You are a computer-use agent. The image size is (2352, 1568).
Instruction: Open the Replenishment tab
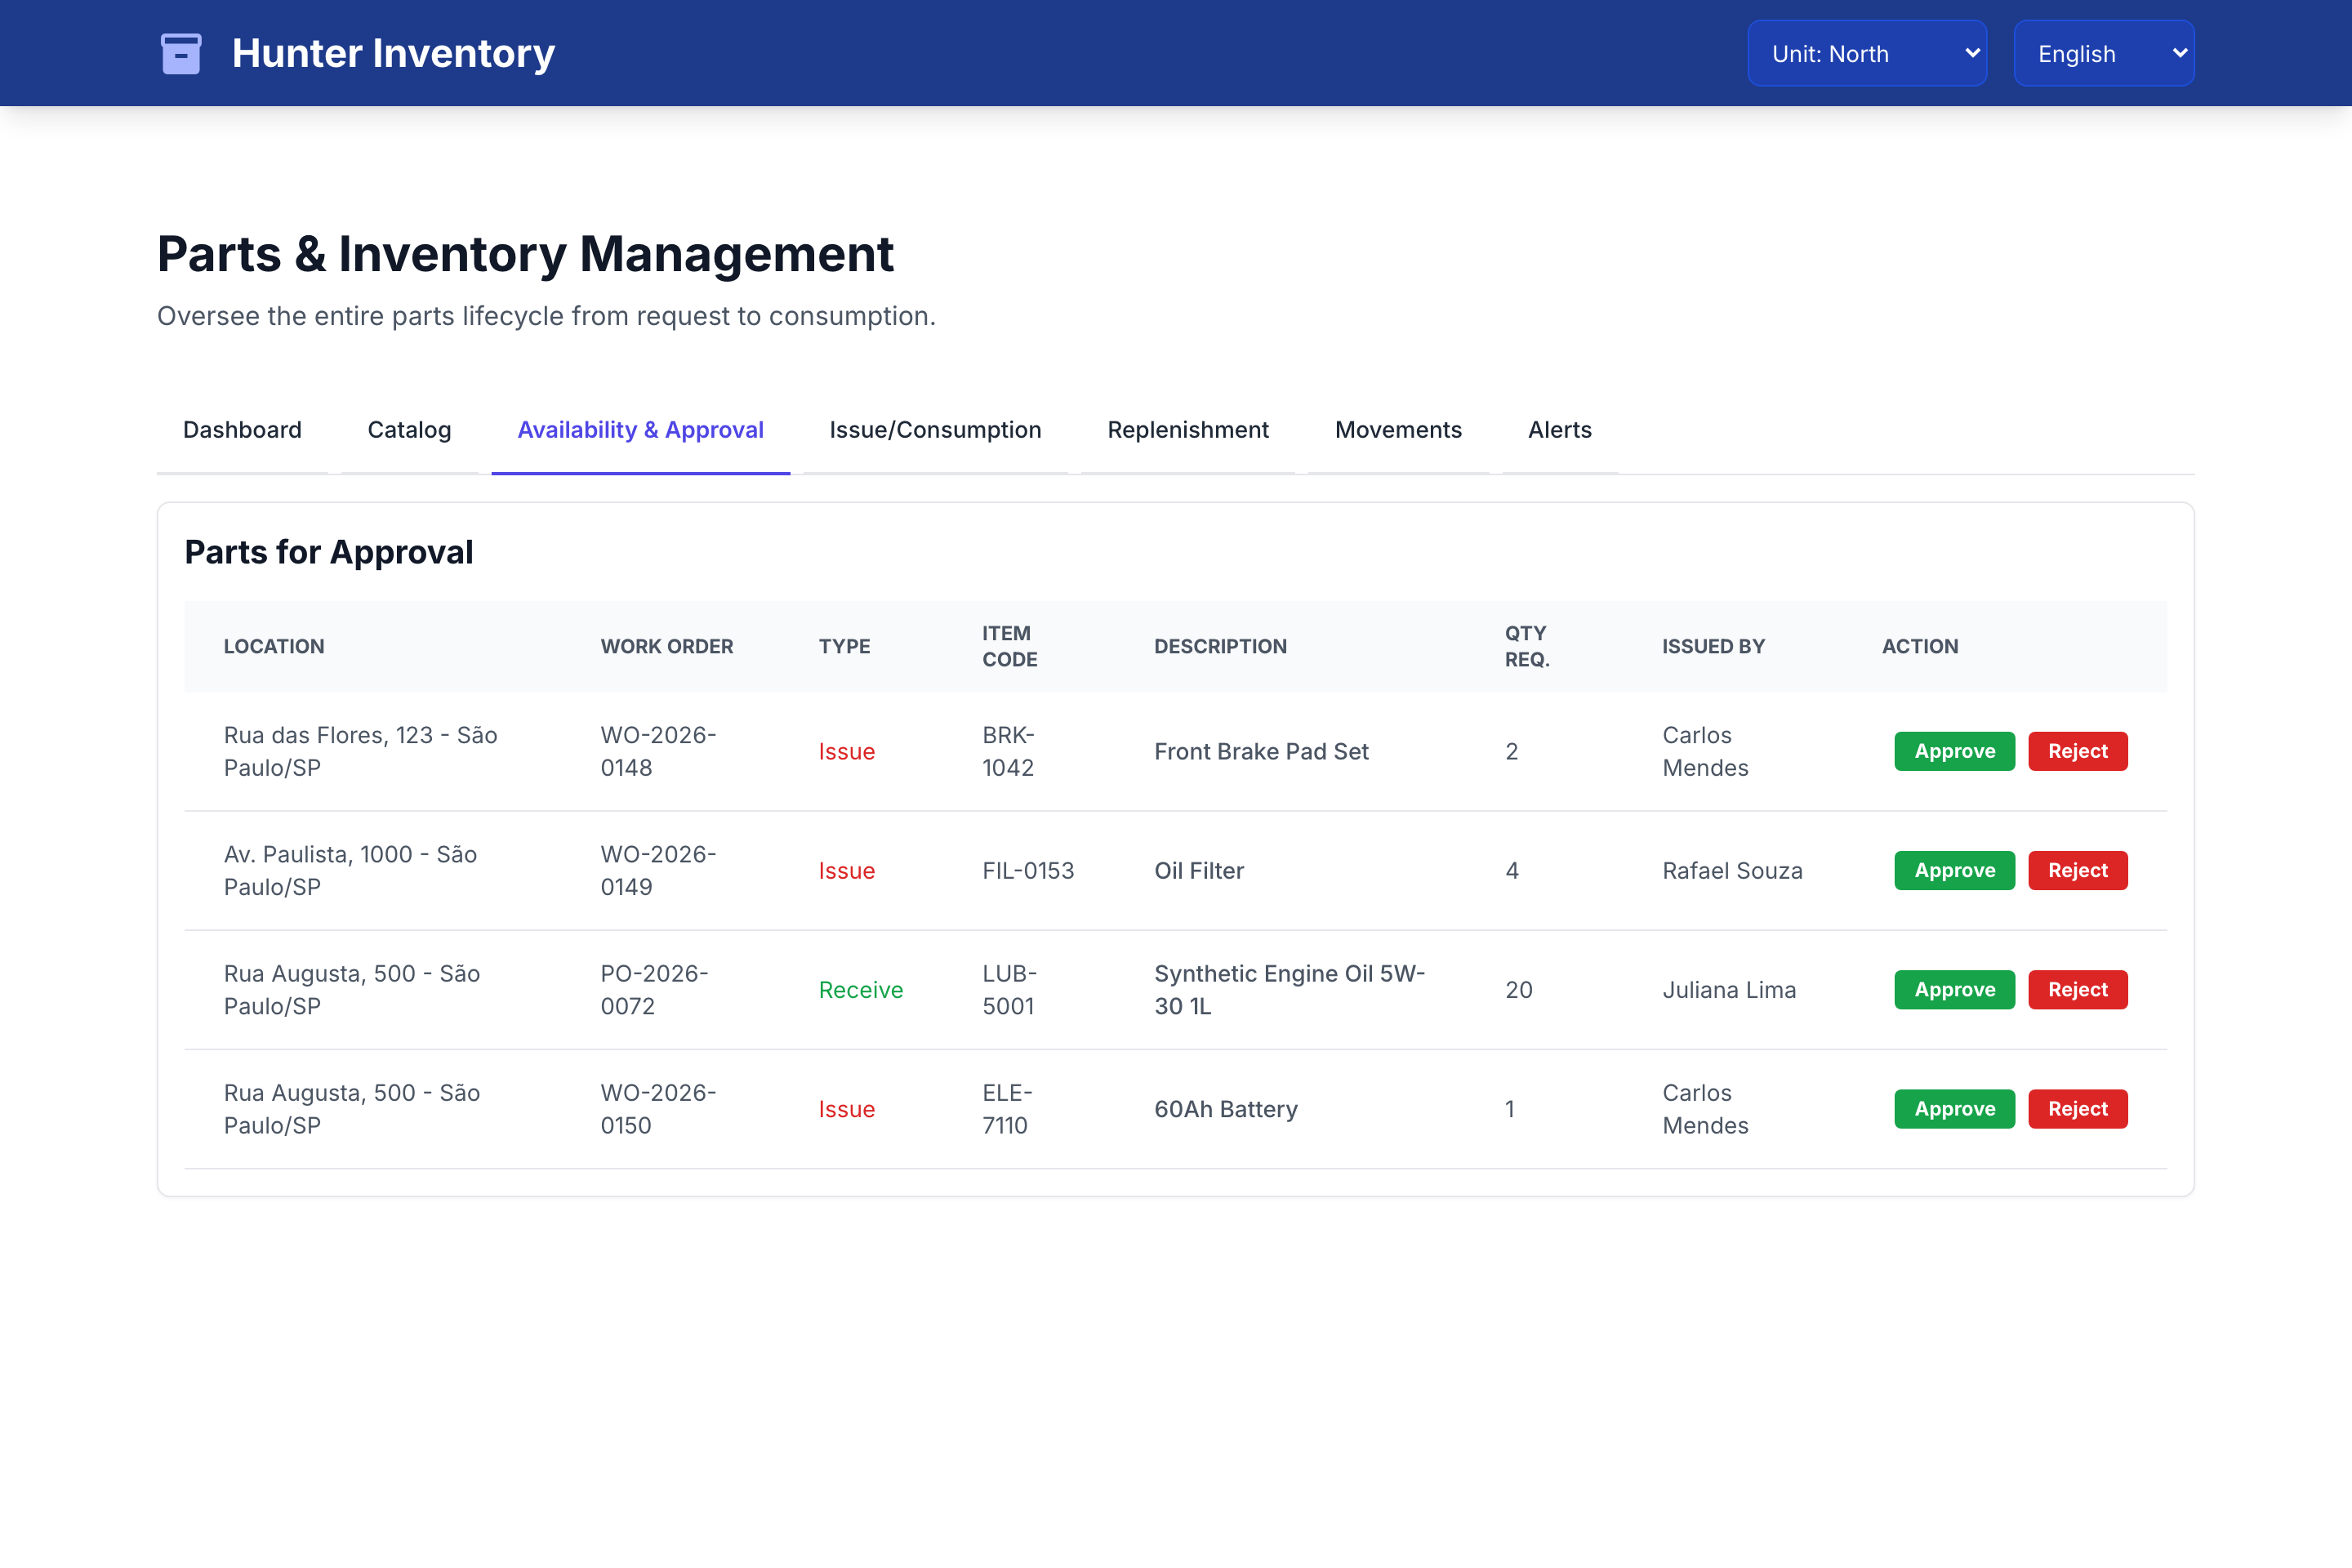pyautogui.click(x=1188, y=430)
